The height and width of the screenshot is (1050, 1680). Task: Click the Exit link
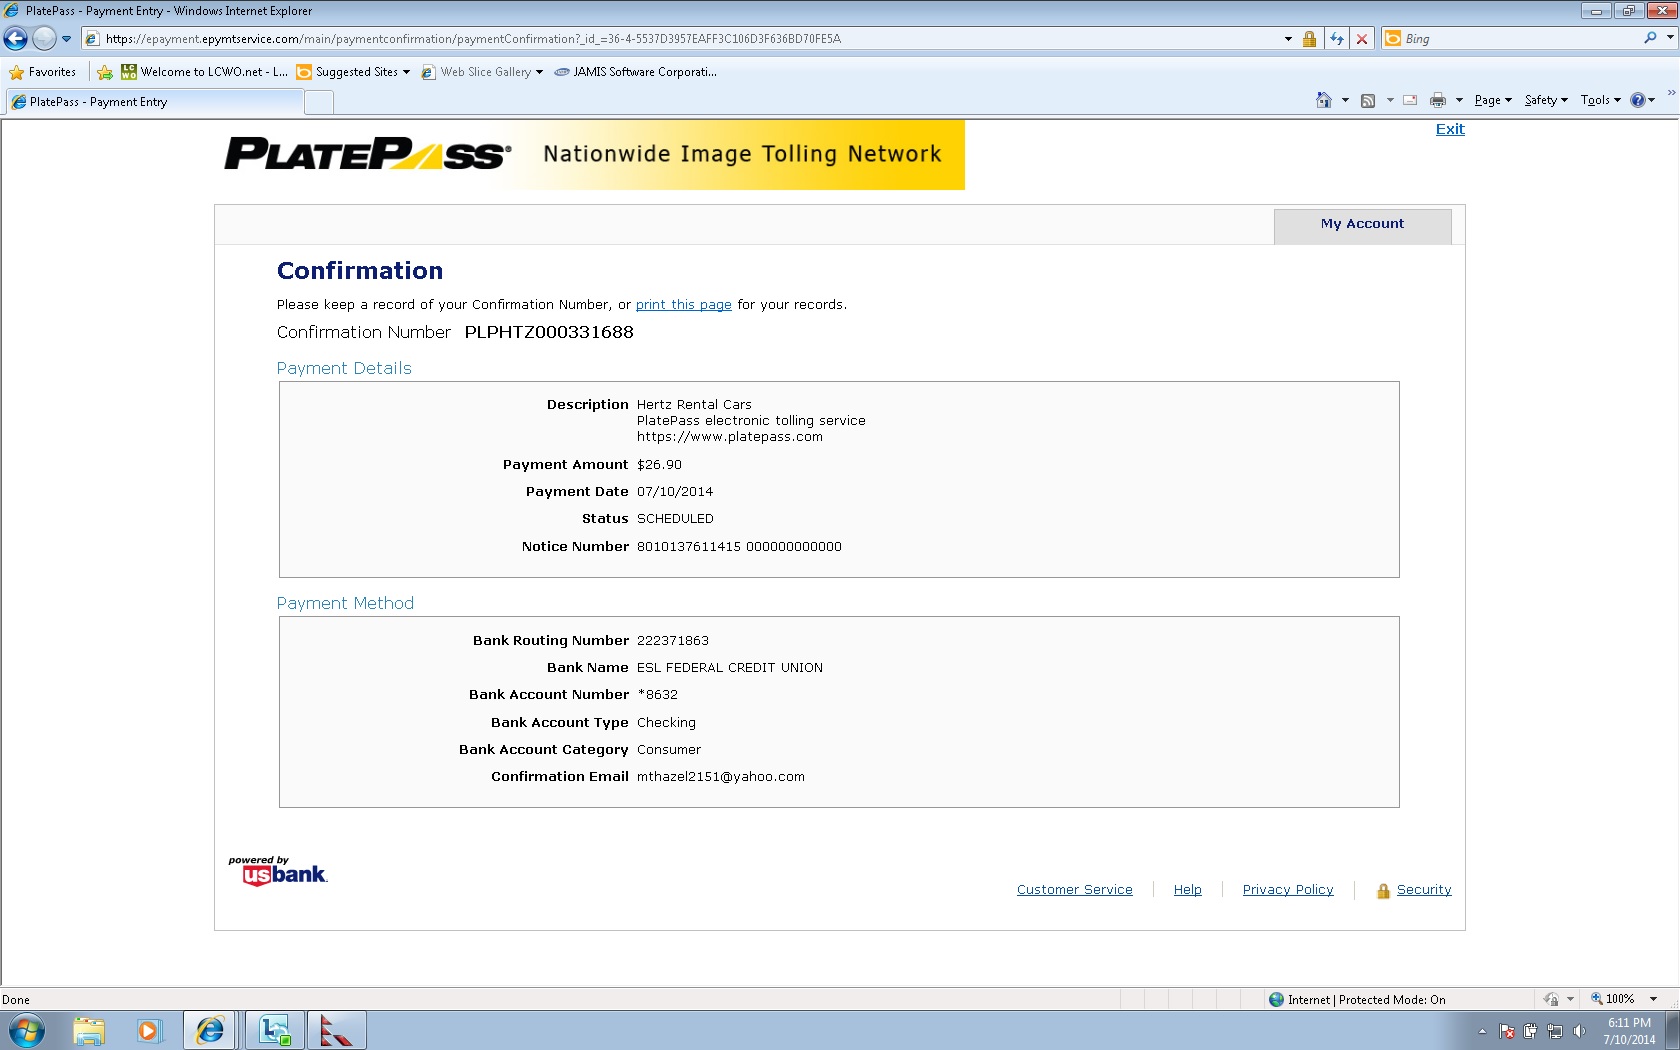1450,129
